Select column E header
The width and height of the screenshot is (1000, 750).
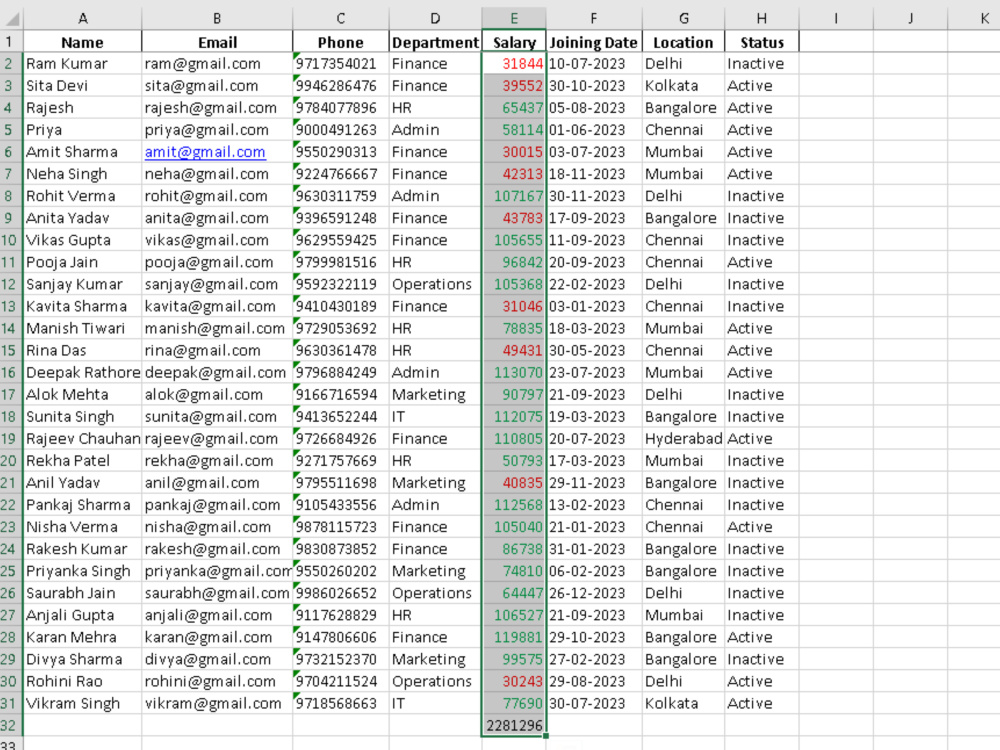514,18
